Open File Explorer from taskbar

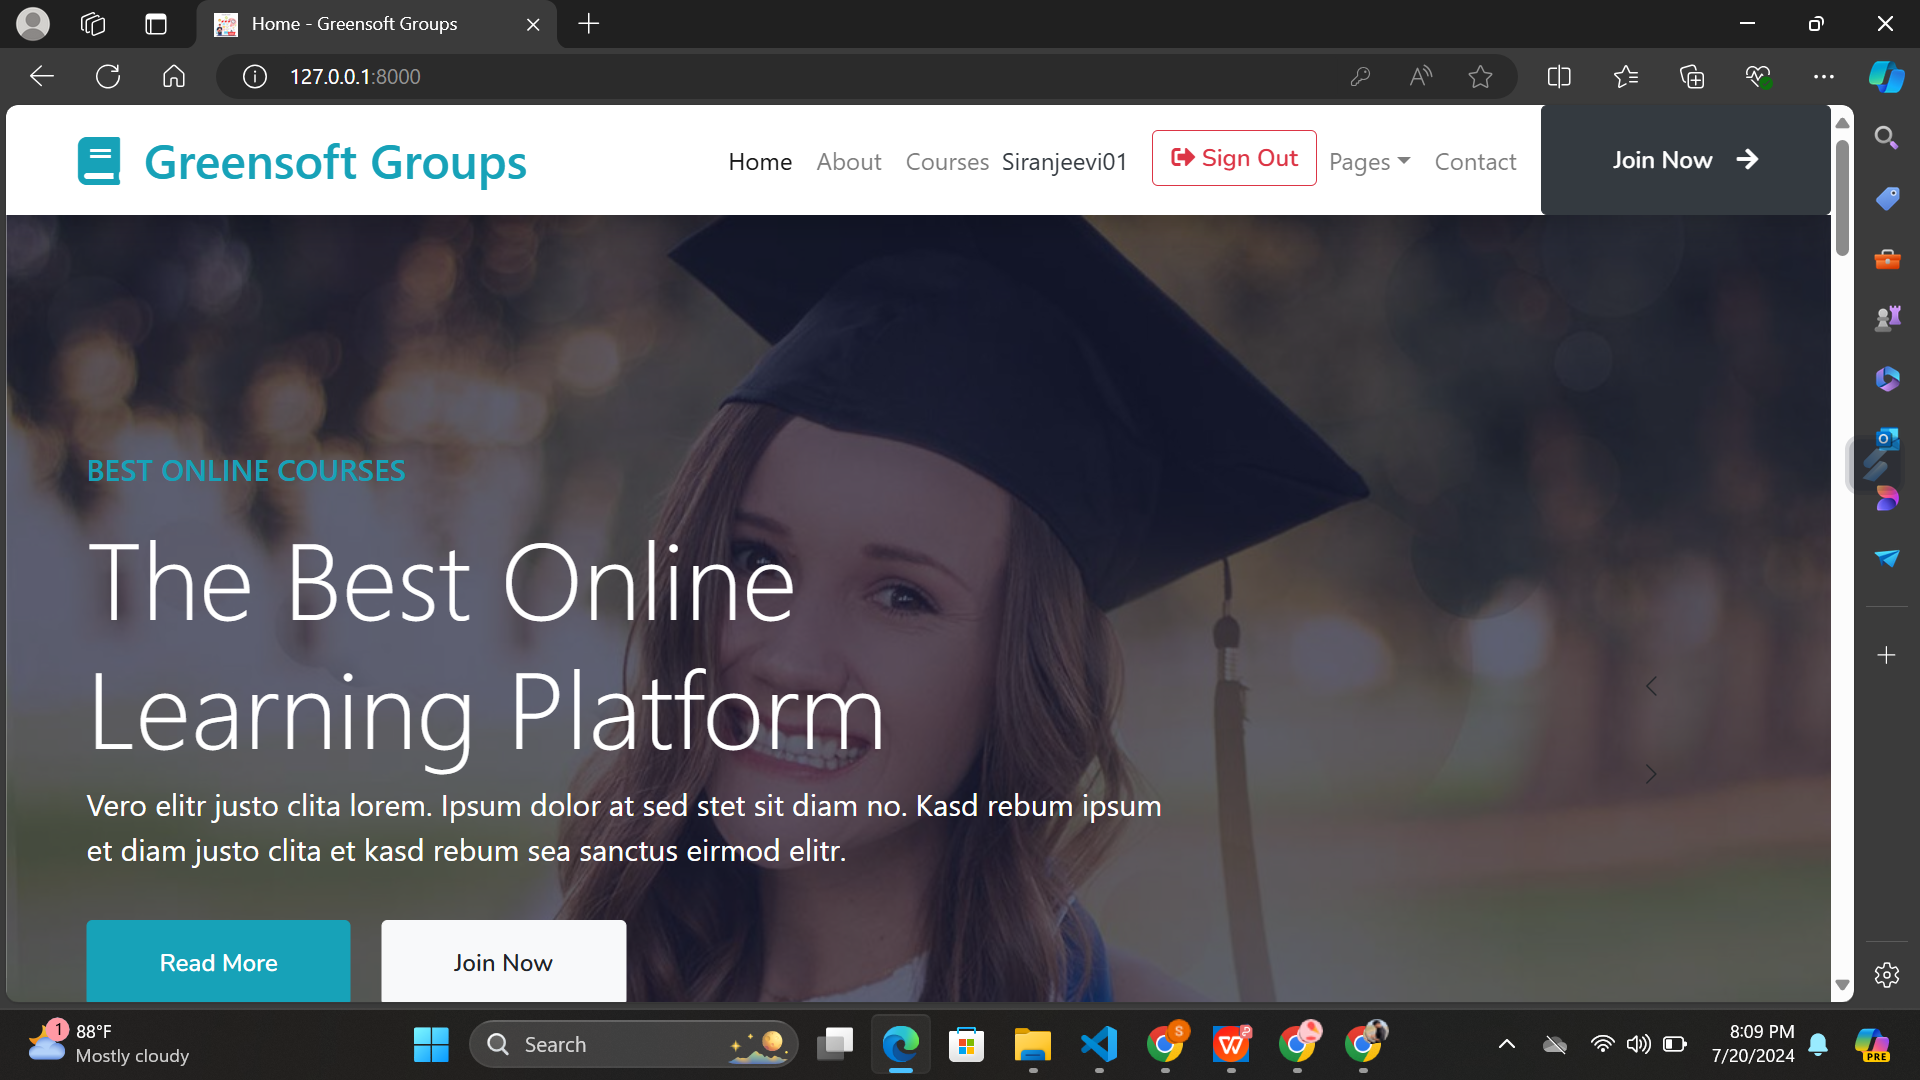1033,1045
